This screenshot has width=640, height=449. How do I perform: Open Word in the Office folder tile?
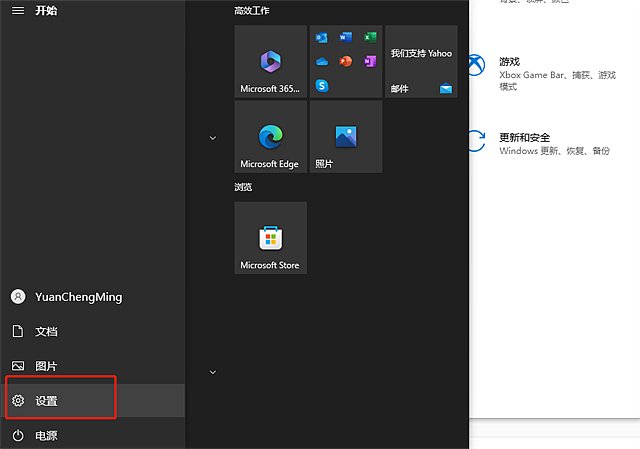(346, 38)
